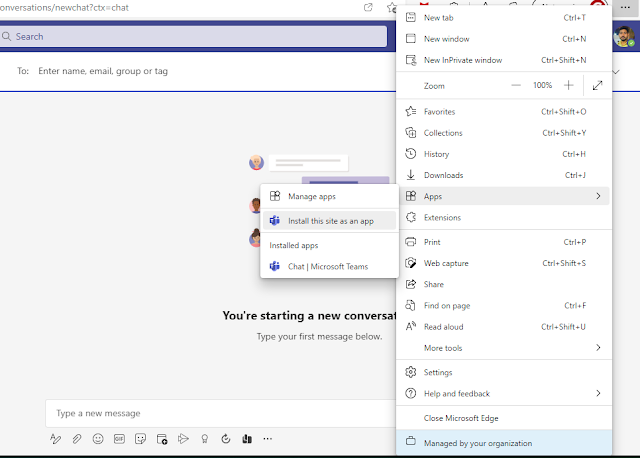This screenshot has width=640, height=458.
Task: Open Collections from the Edge menu
Action: point(504,133)
